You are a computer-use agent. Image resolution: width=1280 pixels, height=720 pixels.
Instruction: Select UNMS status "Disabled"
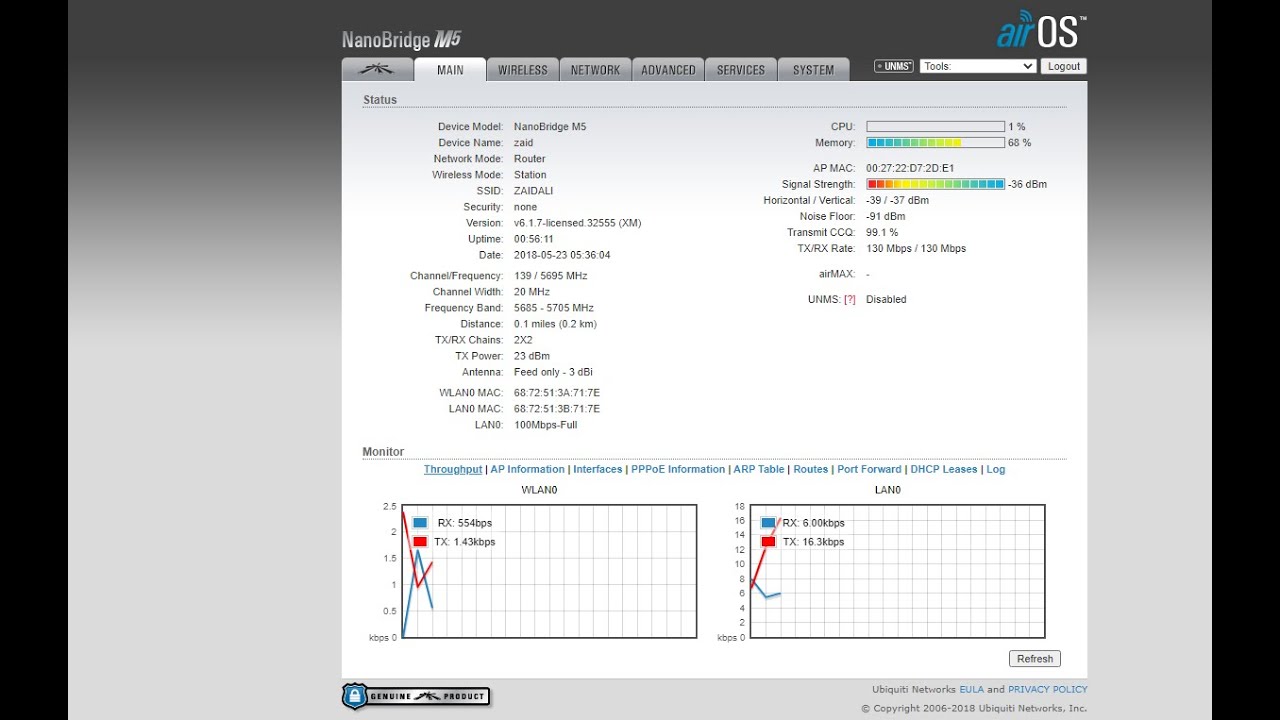click(x=886, y=299)
